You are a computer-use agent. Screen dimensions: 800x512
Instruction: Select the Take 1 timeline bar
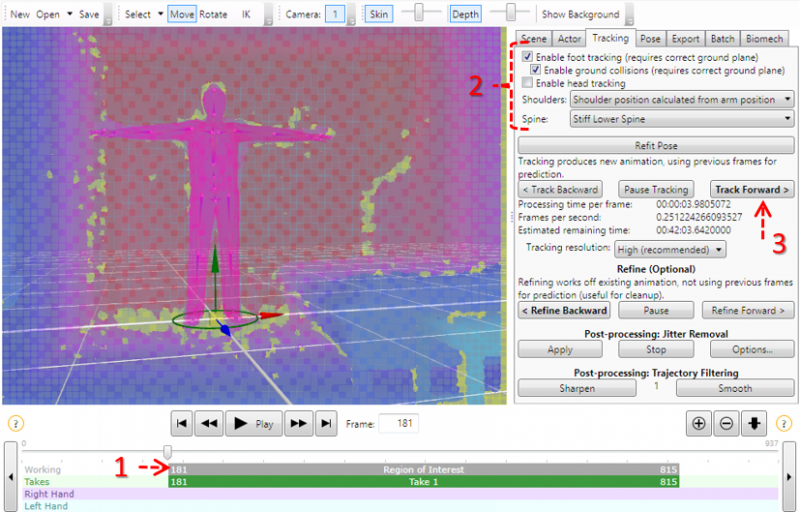(423, 481)
